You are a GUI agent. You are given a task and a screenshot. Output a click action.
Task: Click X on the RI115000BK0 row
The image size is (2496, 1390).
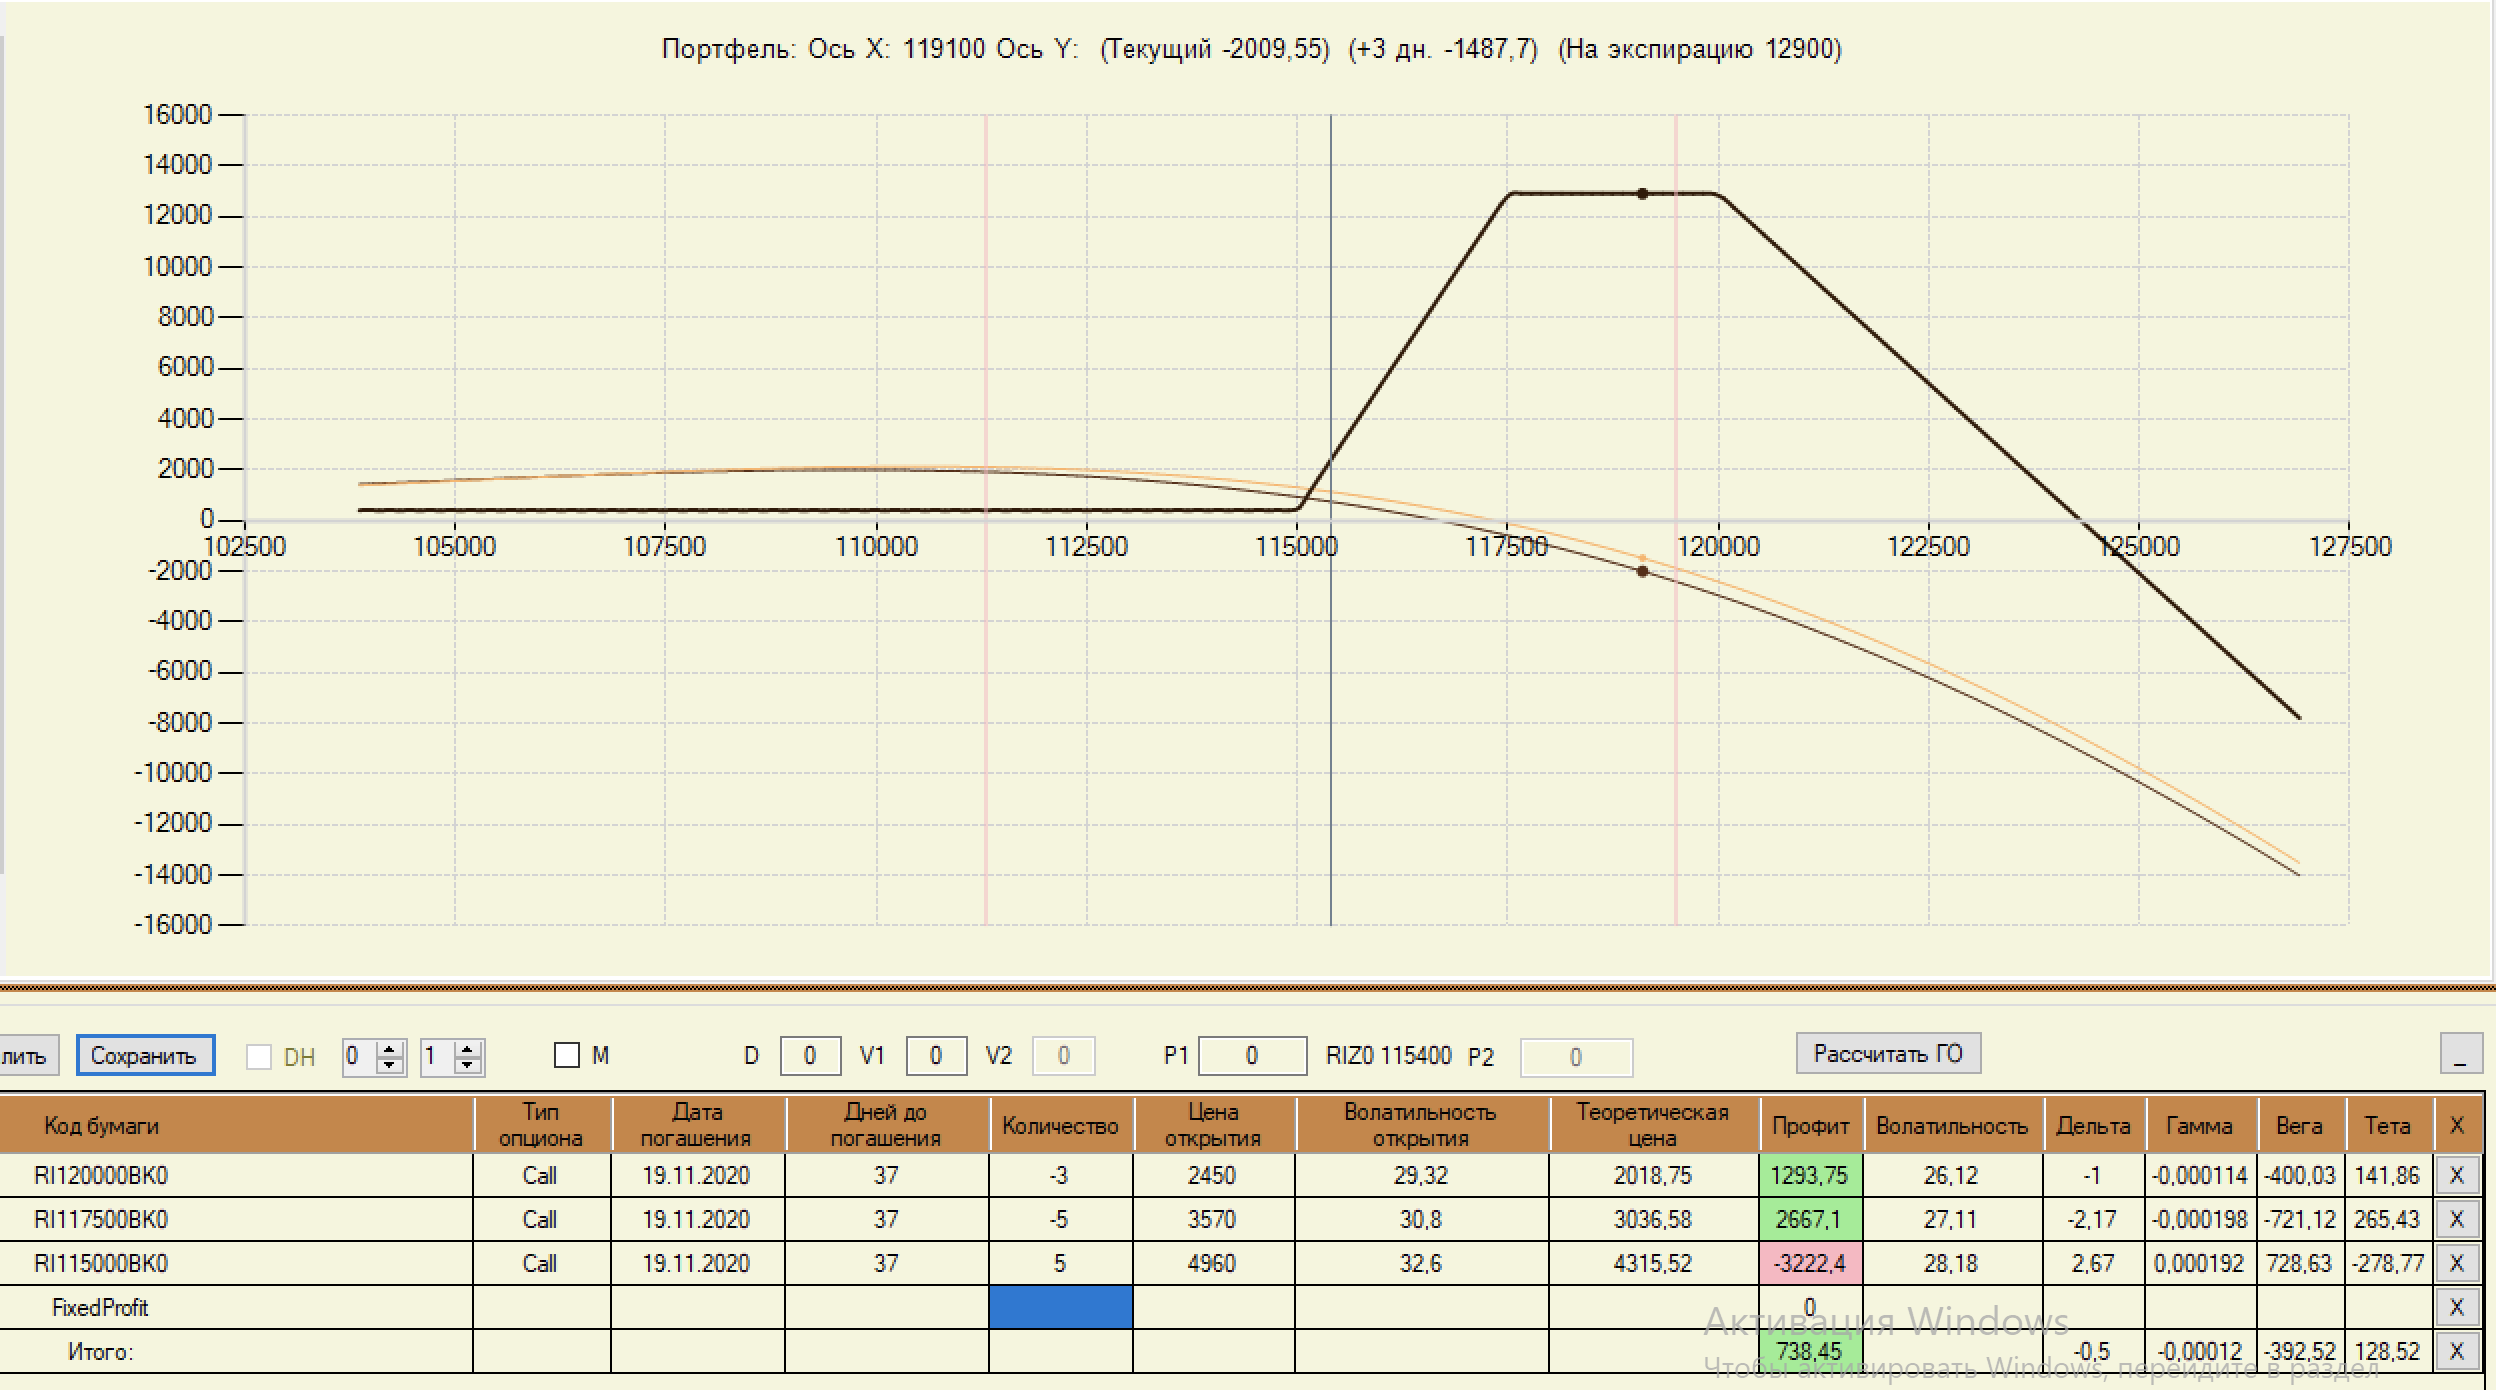pos(2456,1263)
